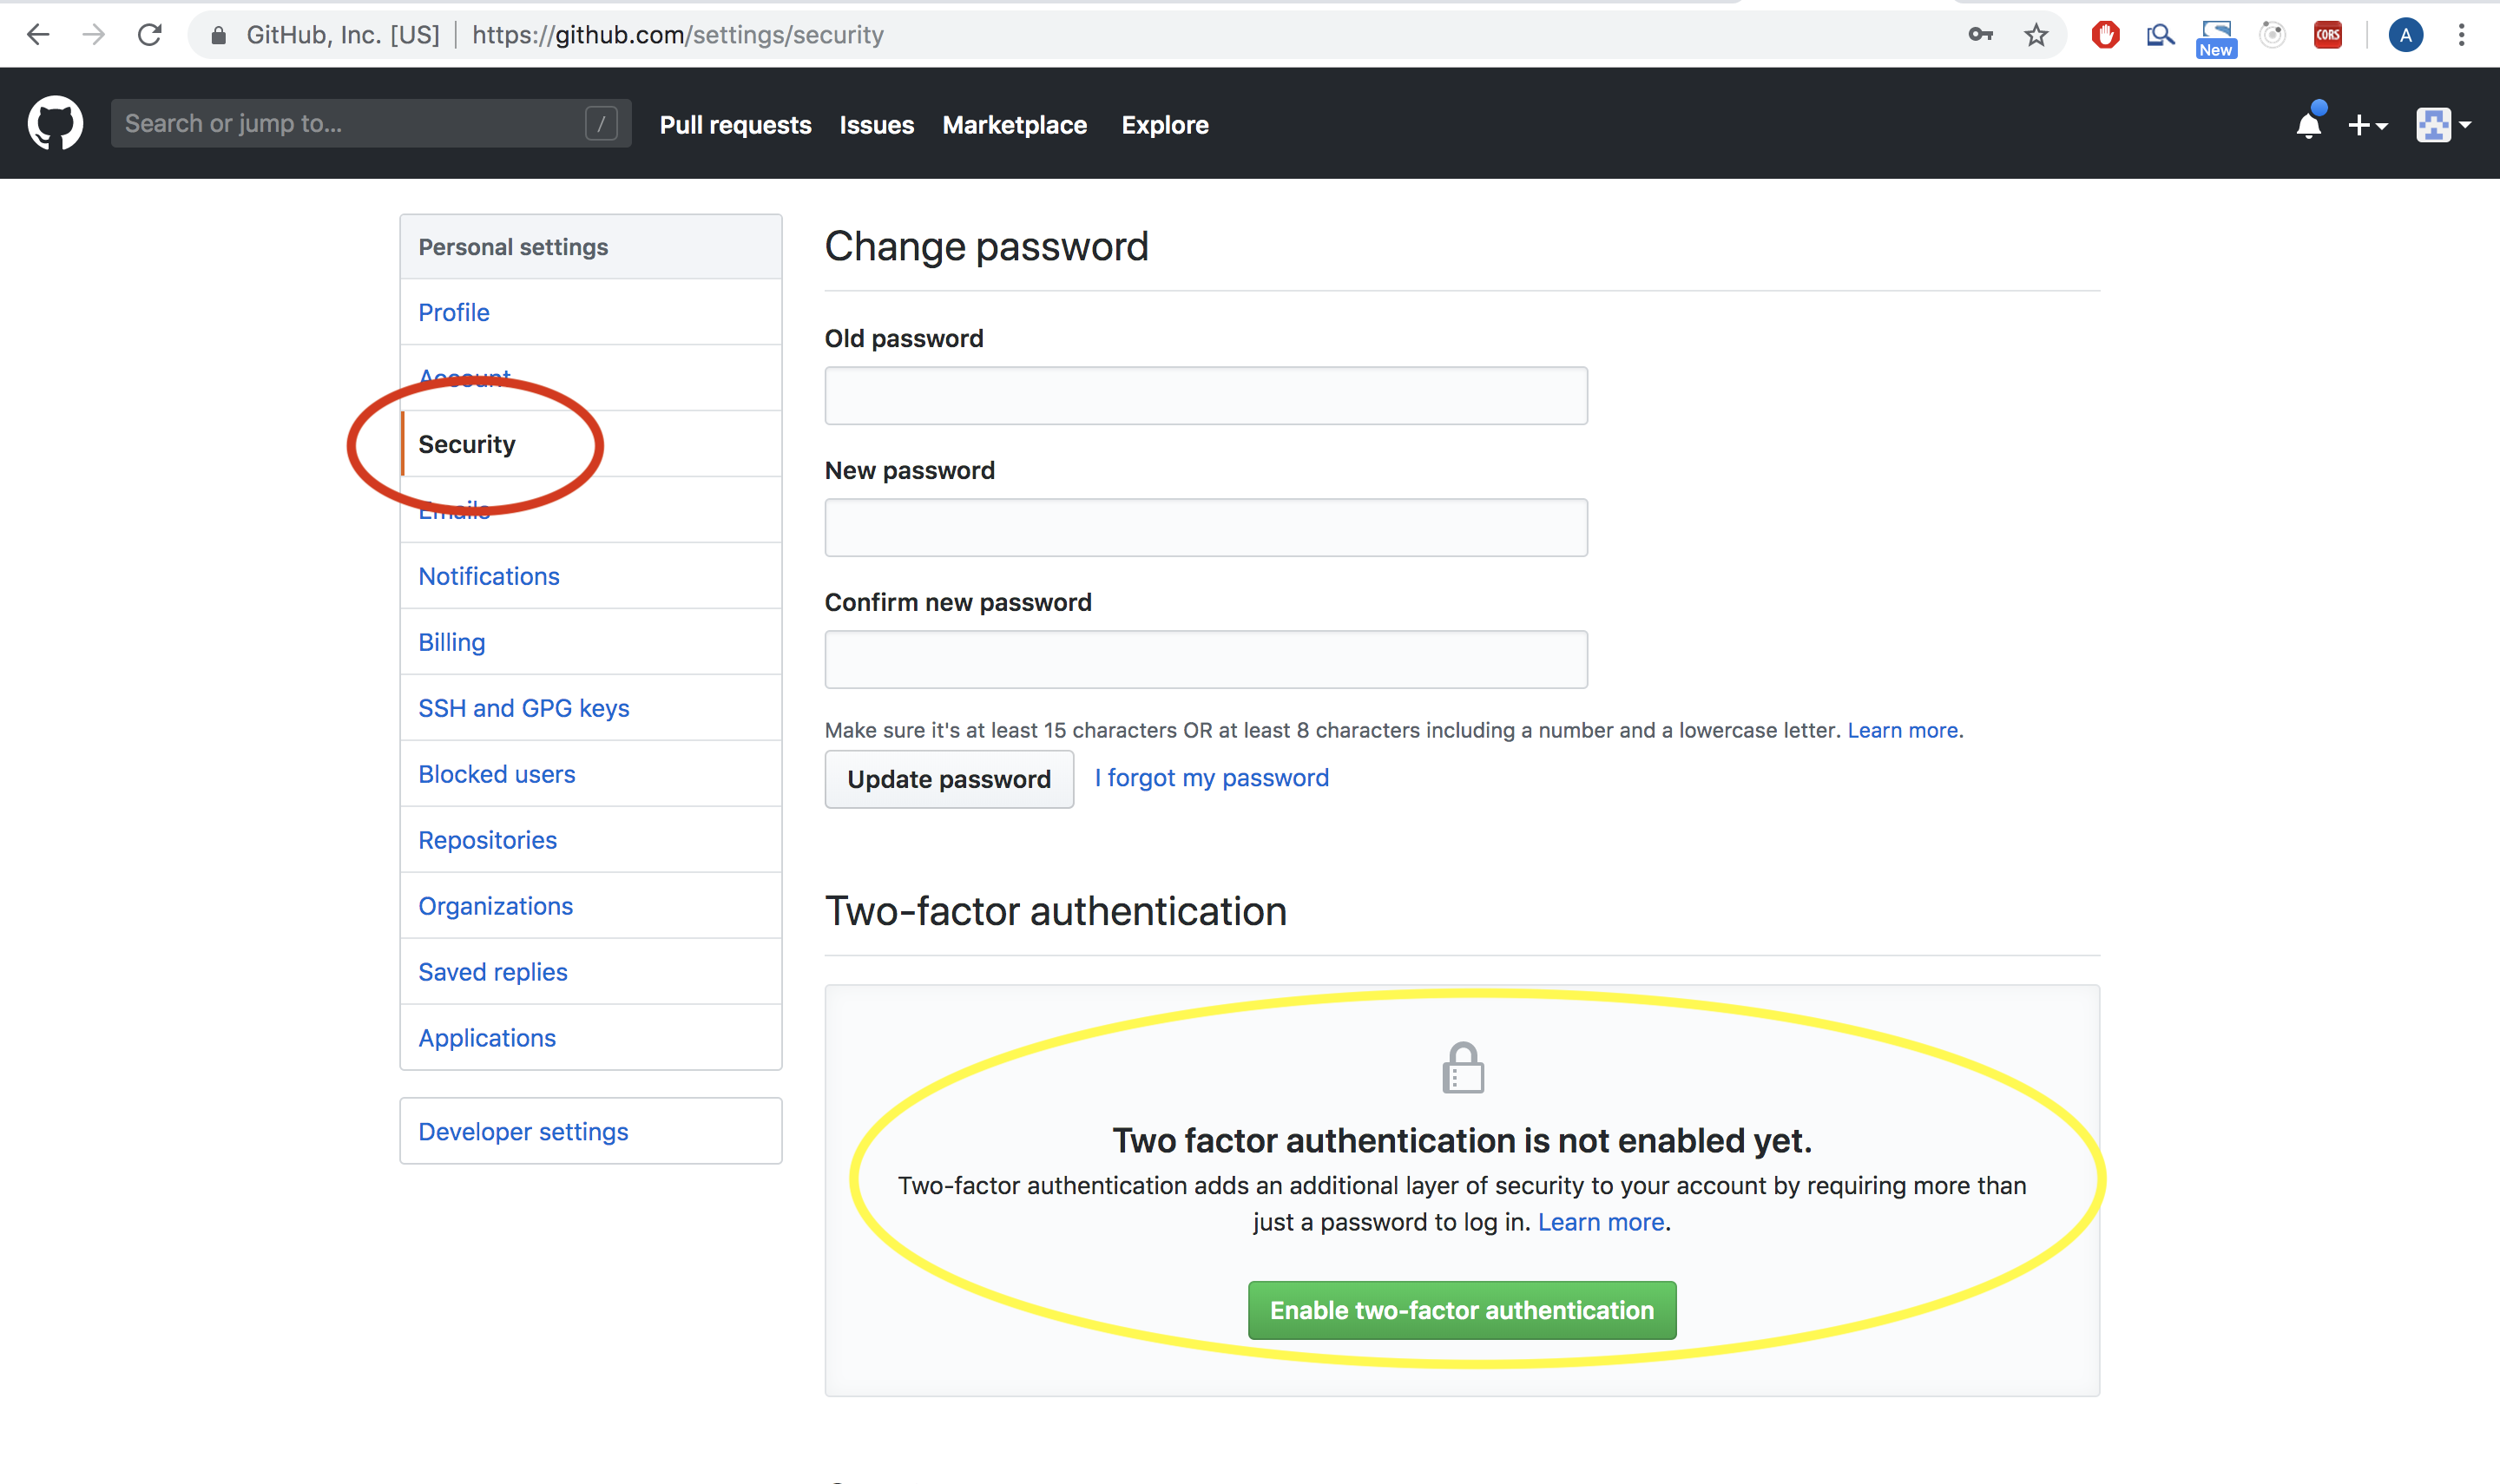This screenshot has width=2500, height=1484.
Task: Open Chrome's three-dot menu
Action: pyautogui.click(x=2463, y=34)
